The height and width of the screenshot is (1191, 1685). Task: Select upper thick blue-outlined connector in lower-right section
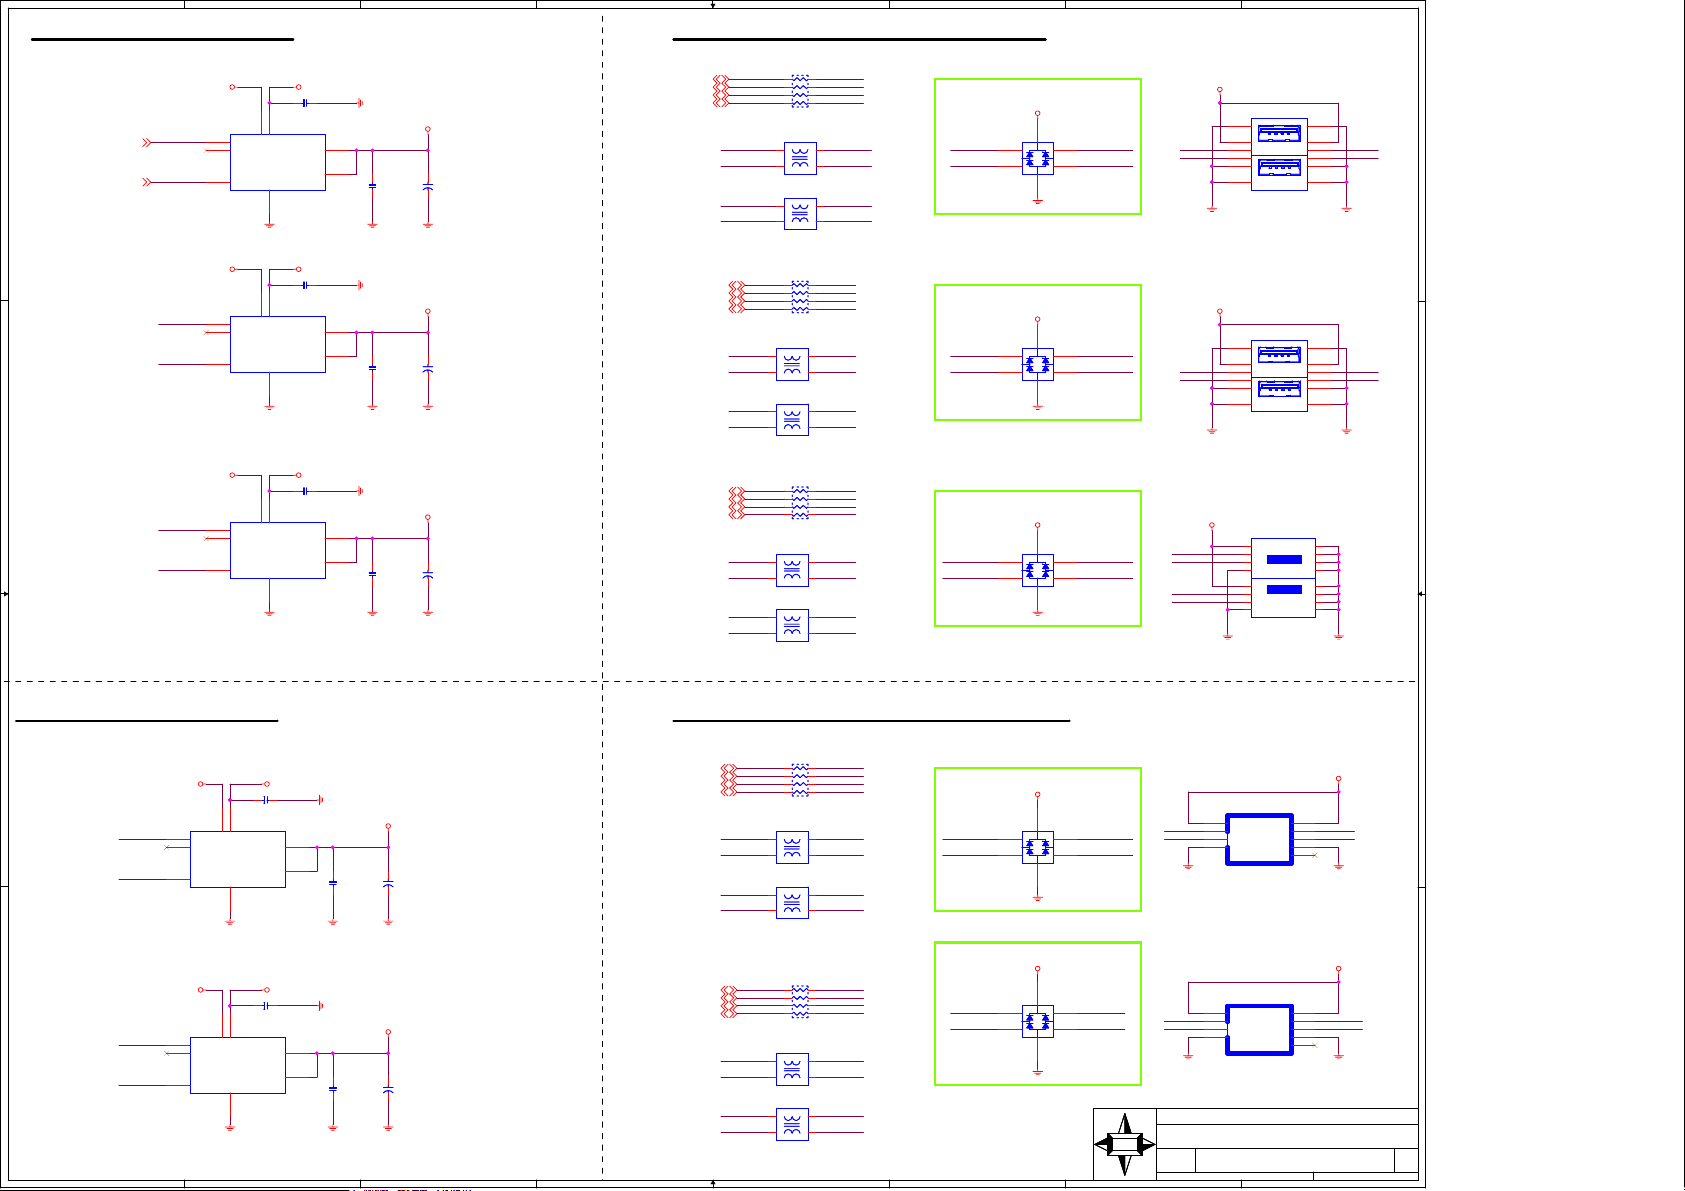(x=1260, y=839)
